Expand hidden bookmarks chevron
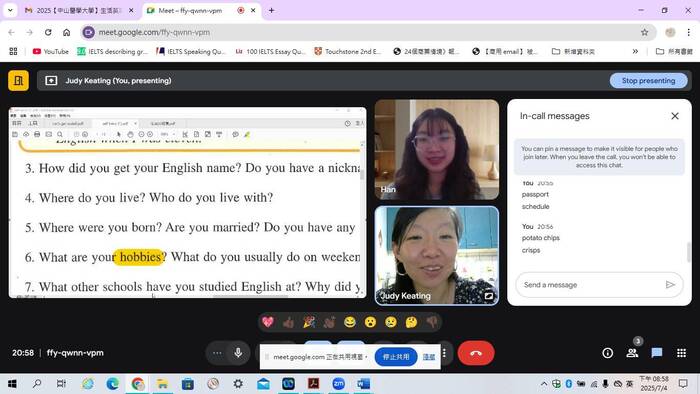Image resolution: width=700 pixels, height=394 pixels. (x=635, y=51)
